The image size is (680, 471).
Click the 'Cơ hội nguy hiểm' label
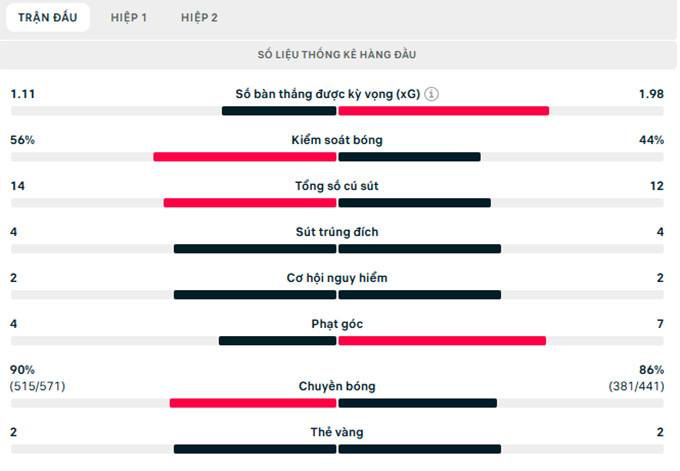click(x=337, y=278)
